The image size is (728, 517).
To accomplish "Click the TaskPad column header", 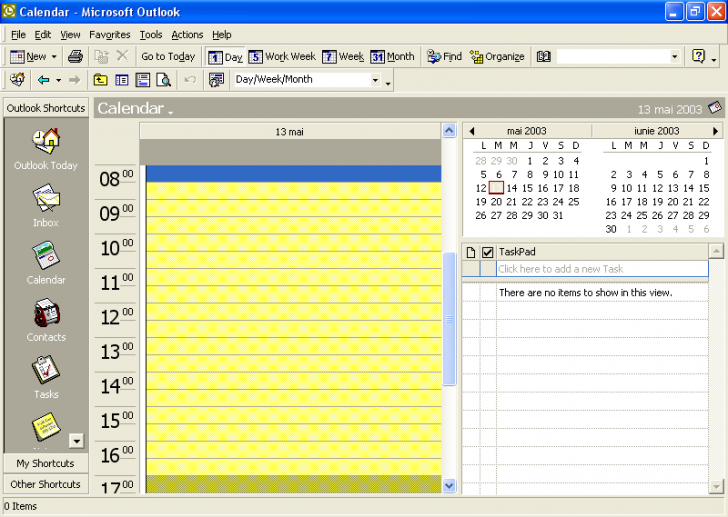I will [602, 252].
